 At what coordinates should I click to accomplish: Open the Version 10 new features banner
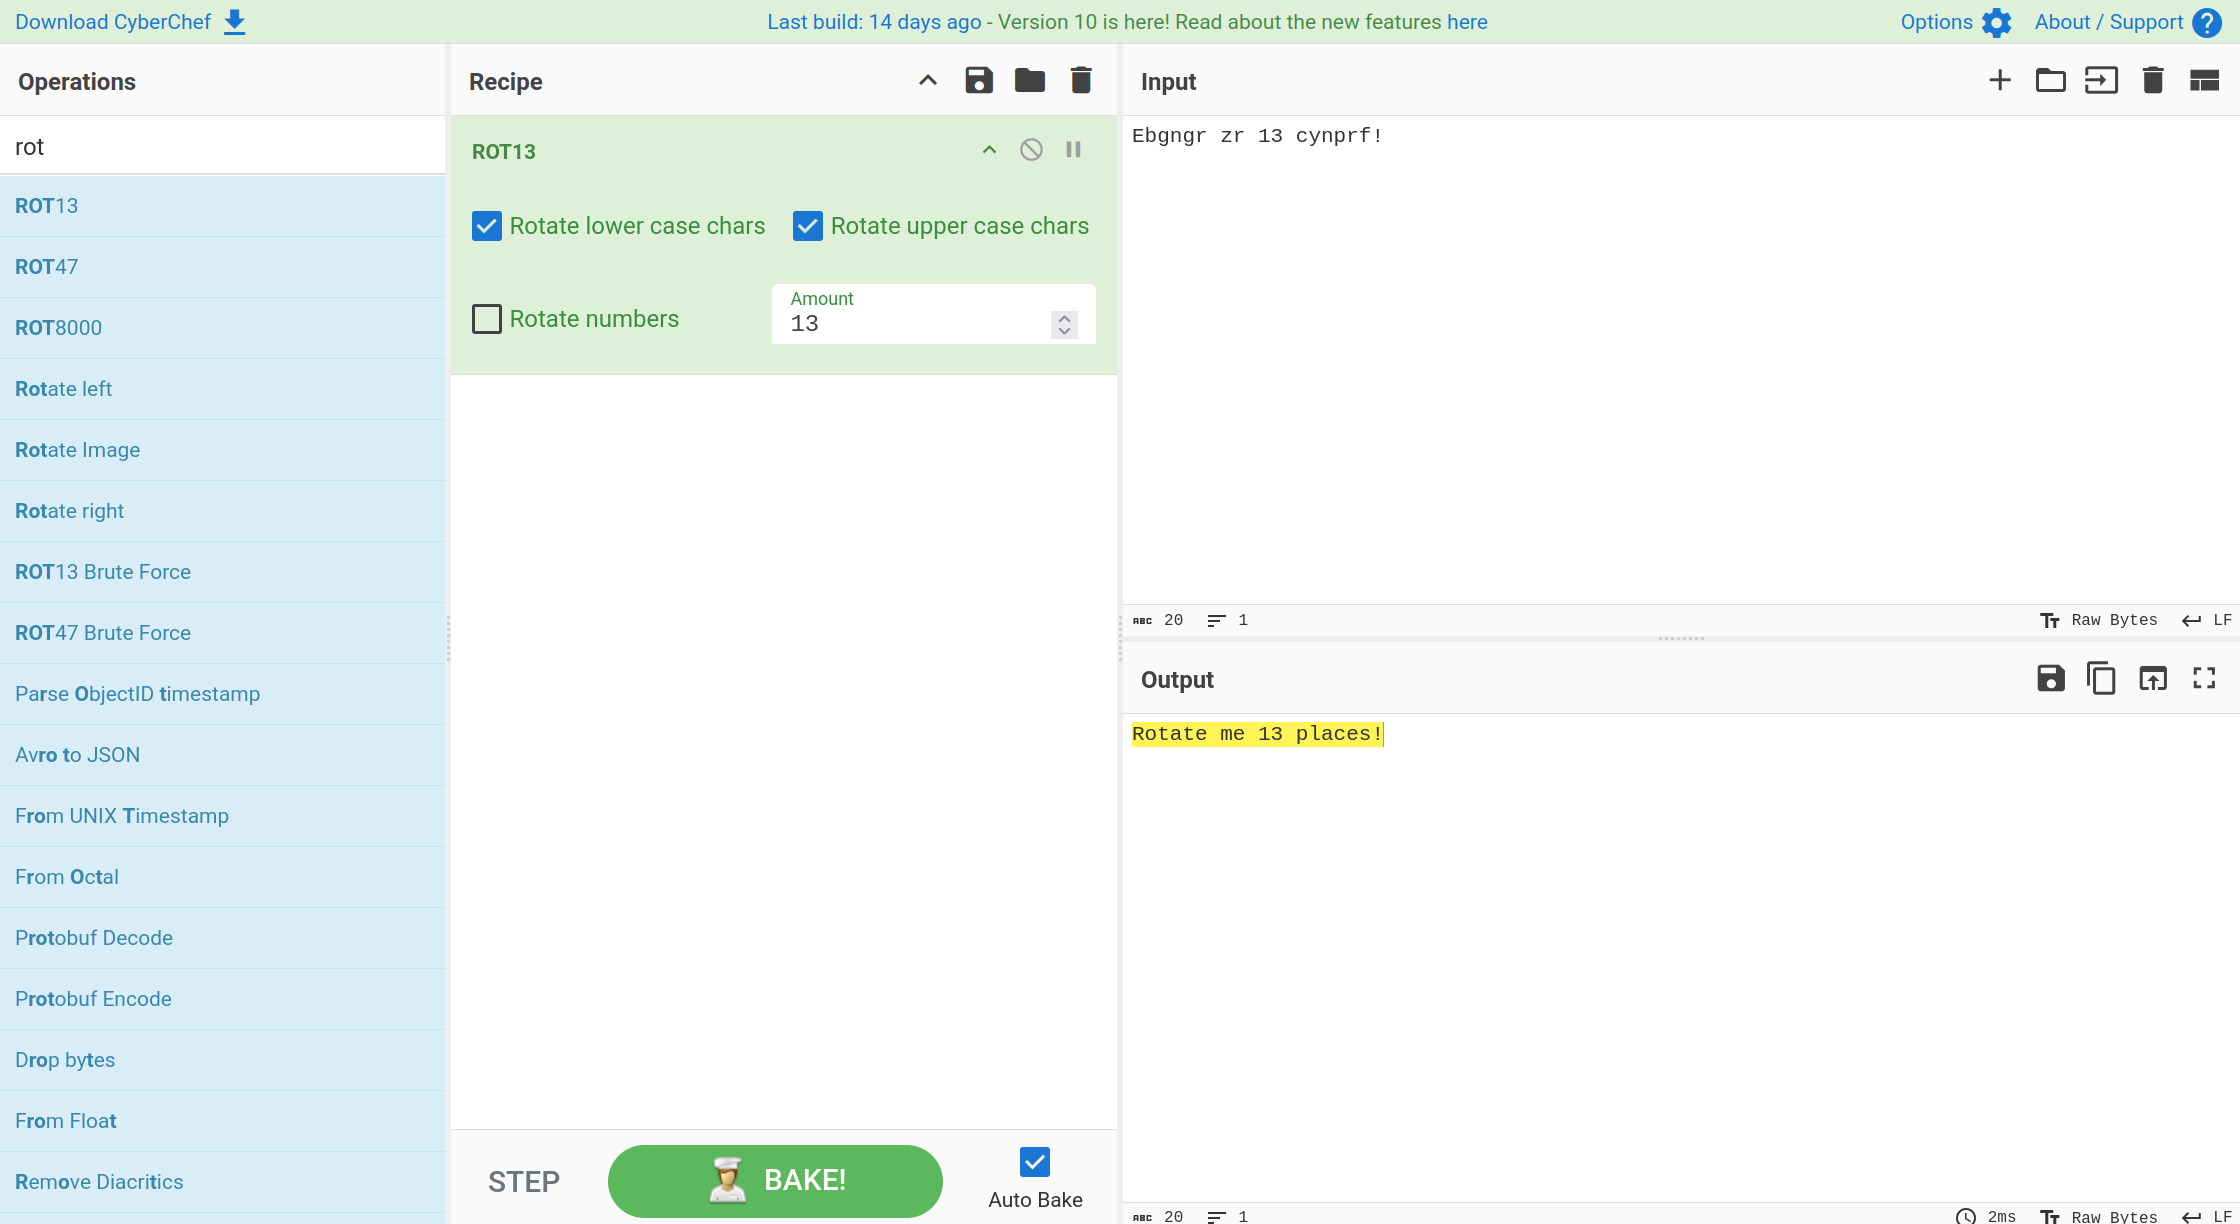pos(1127,22)
